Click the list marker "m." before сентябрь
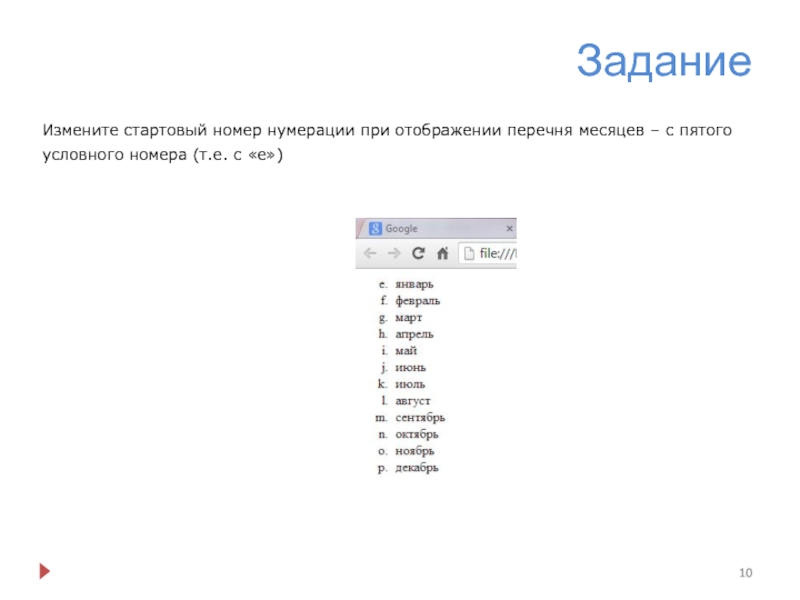Viewport: 800px width, 600px height. (381, 418)
